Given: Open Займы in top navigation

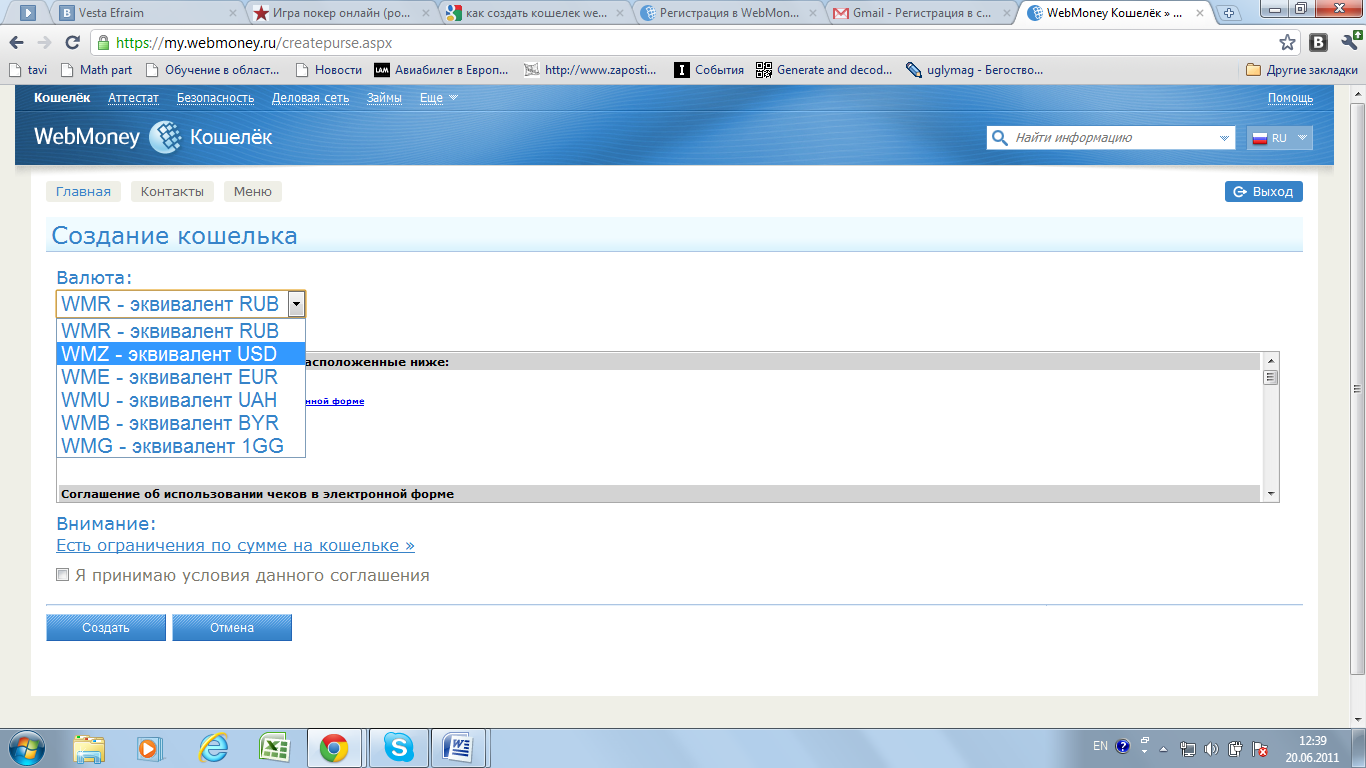Looking at the screenshot, I should (x=384, y=98).
